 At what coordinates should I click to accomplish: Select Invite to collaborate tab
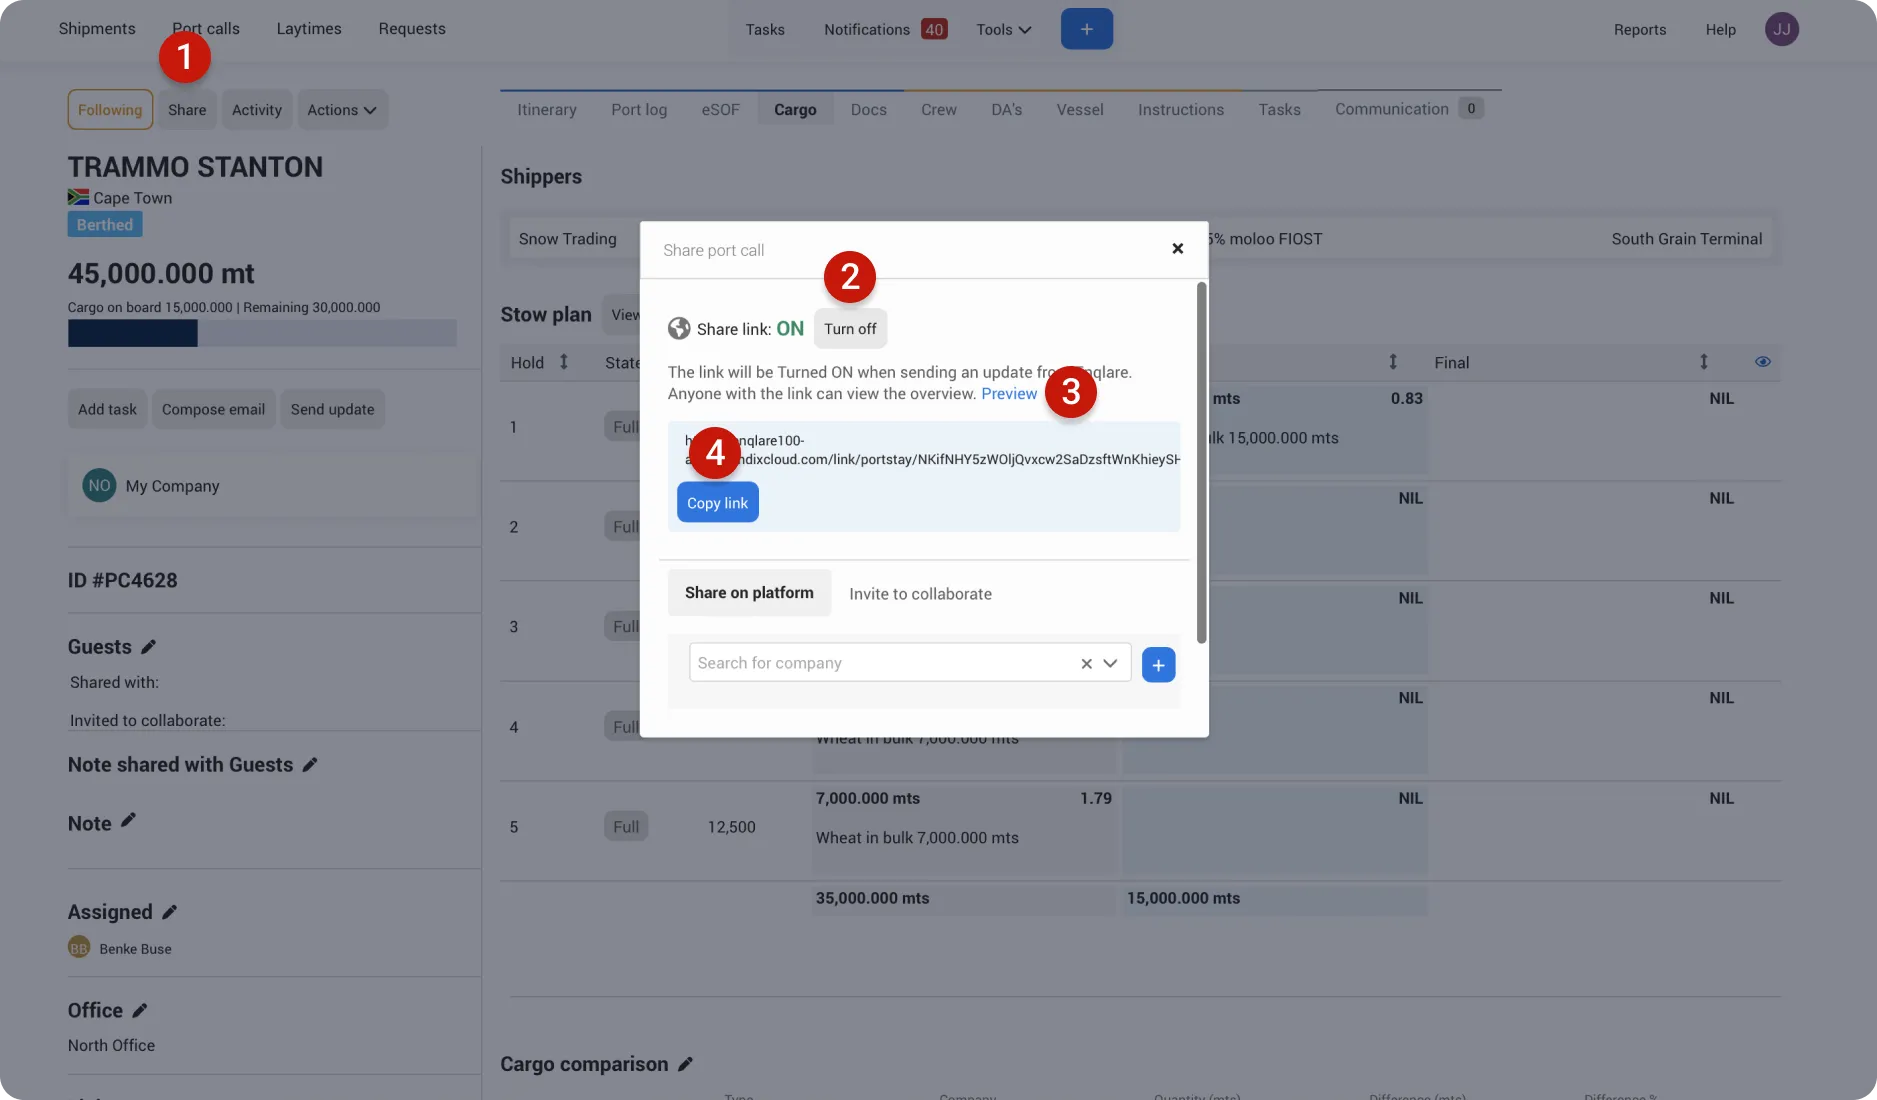[x=920, y=594]
